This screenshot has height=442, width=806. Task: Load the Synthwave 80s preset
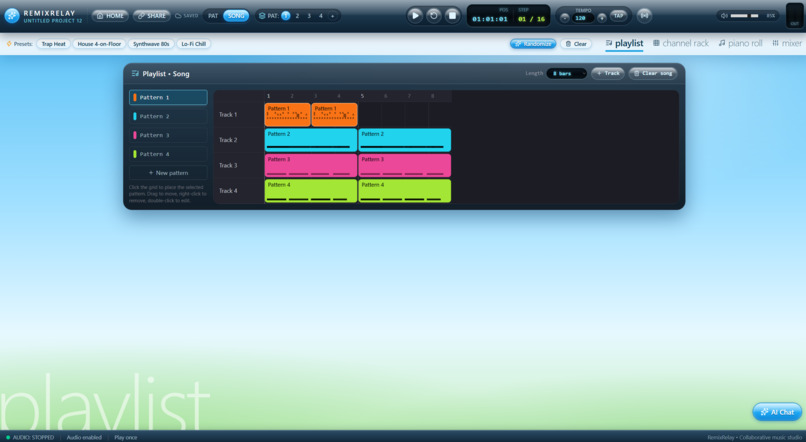coord(151,44)
